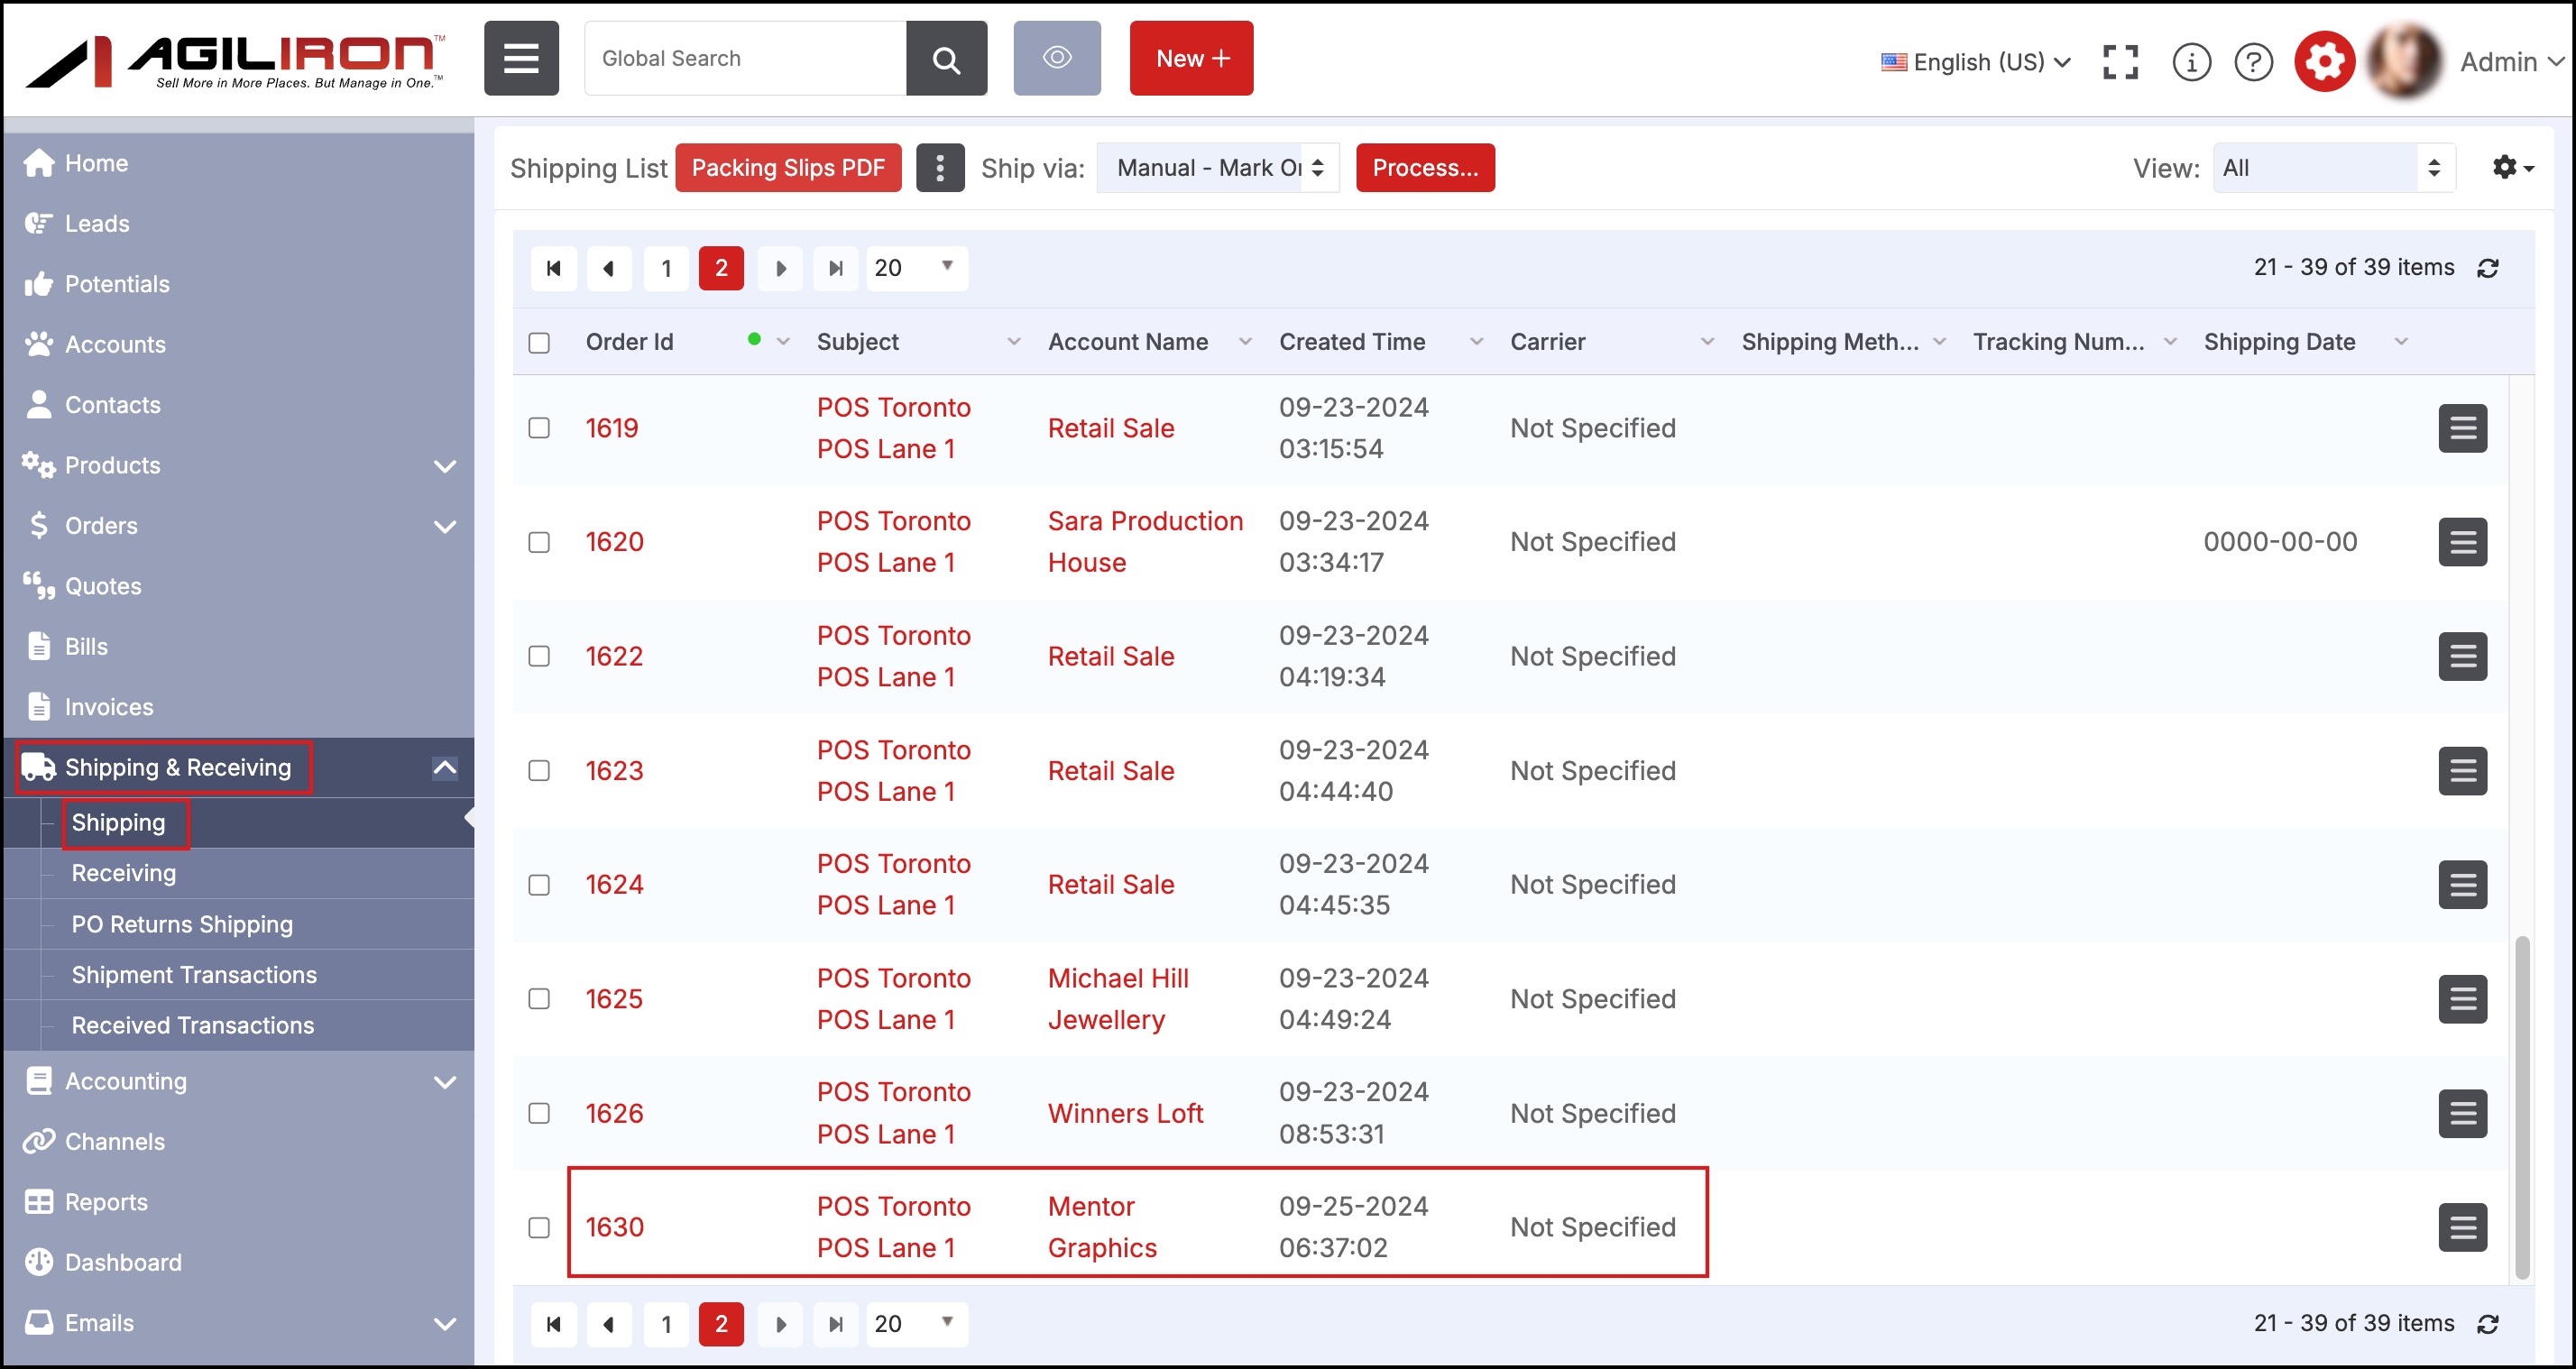Toggle fullscreen mode icon
2576x1369 pixels.
[2120, 62]
